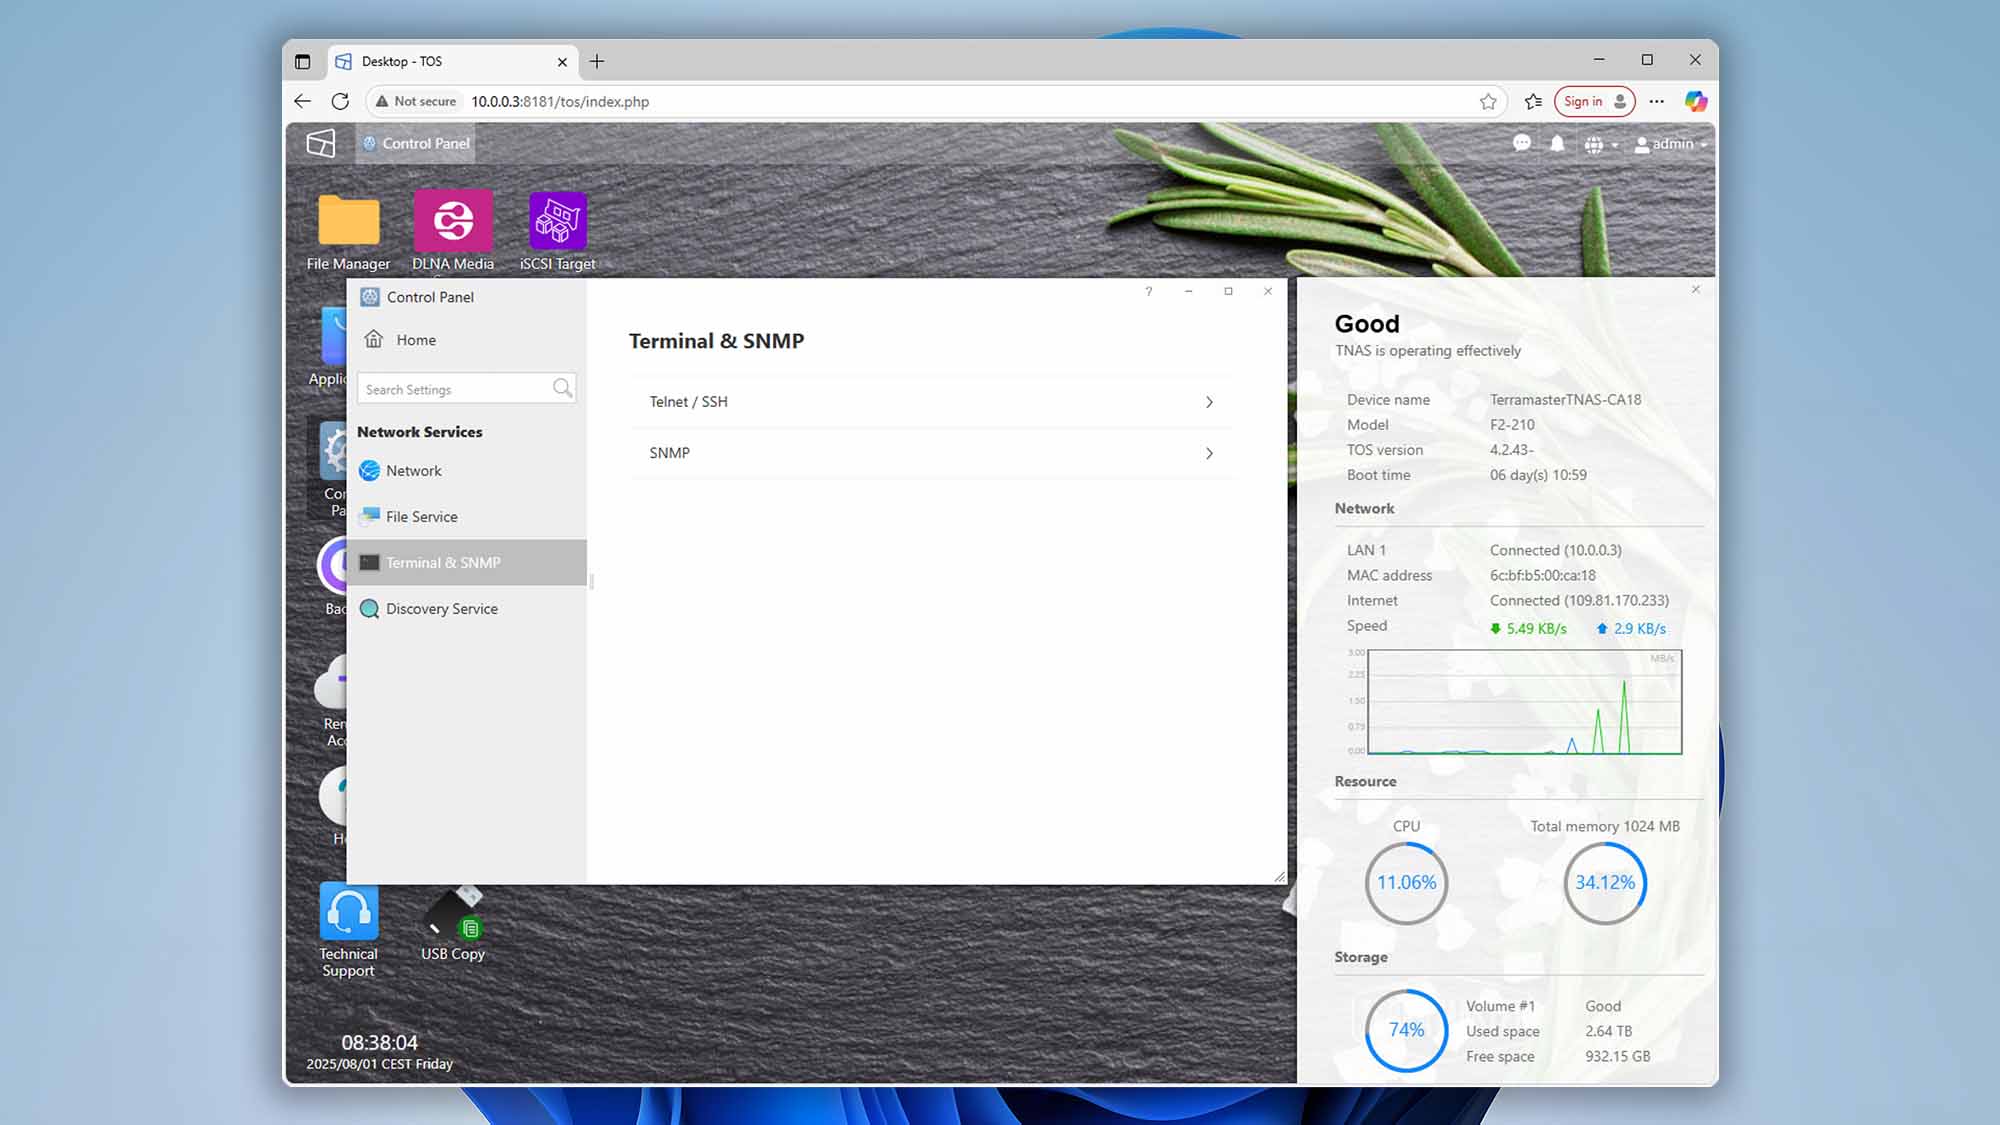The height and width of the screenshot is (1125, 2000).
Task: Close the system status widget panel
Action: 1696,289
